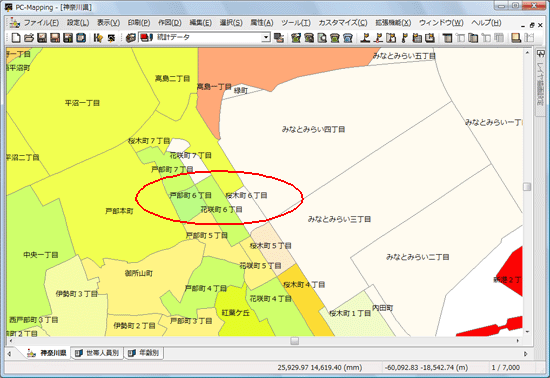Click the layer icon left of 統計データ box
550x378 pixels.
pyautogui.click(x=131, y=38)
